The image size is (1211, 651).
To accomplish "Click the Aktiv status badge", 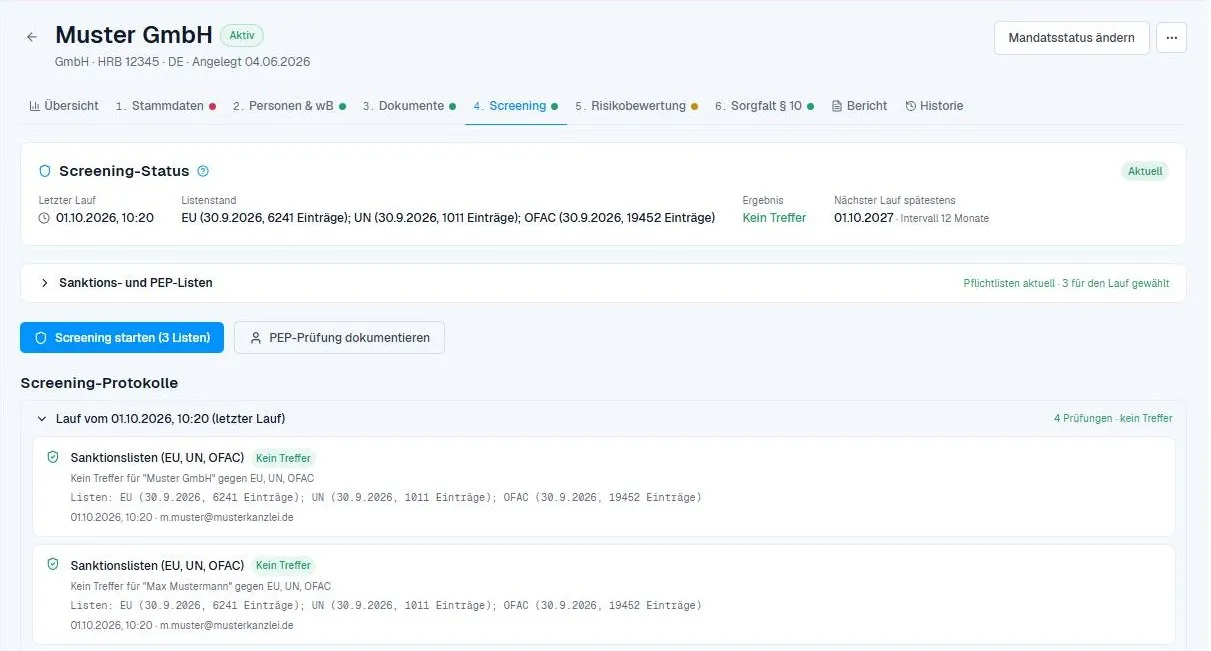I will point(242,35).
